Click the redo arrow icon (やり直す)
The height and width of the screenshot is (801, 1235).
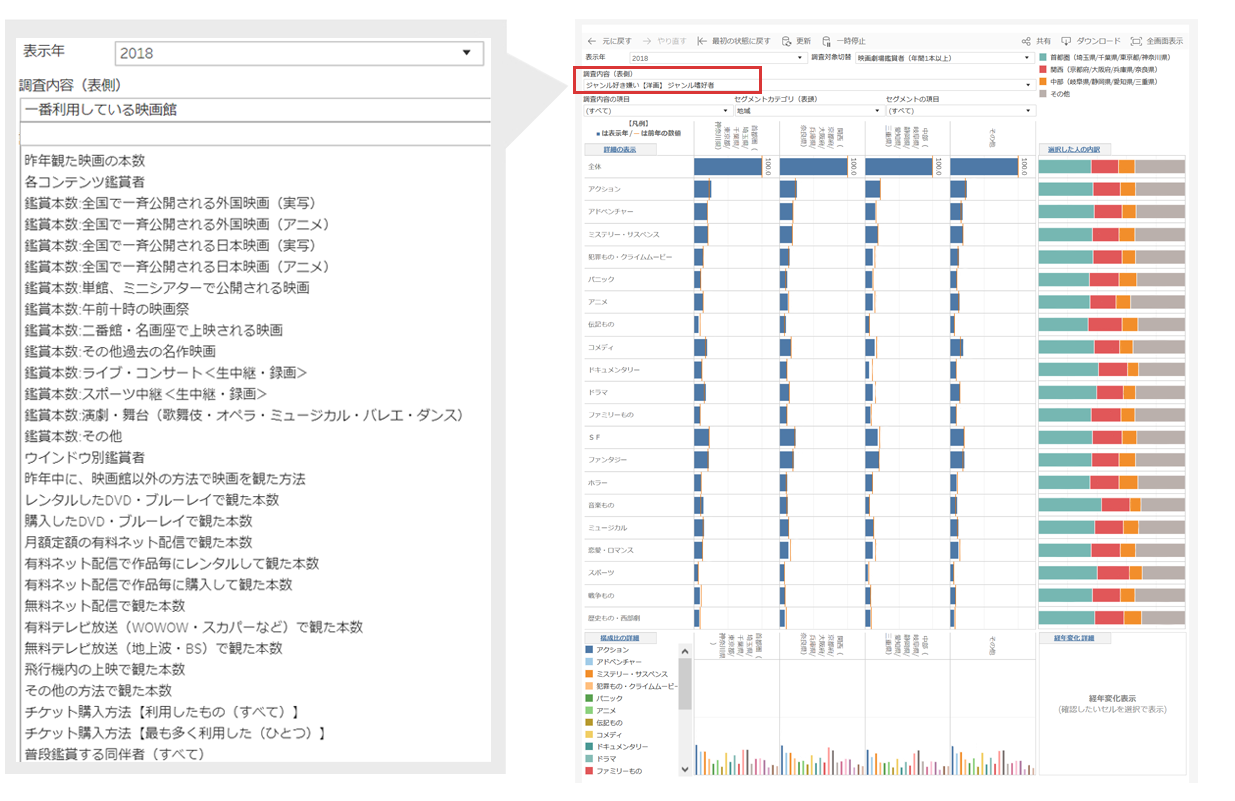pos(647,41)
